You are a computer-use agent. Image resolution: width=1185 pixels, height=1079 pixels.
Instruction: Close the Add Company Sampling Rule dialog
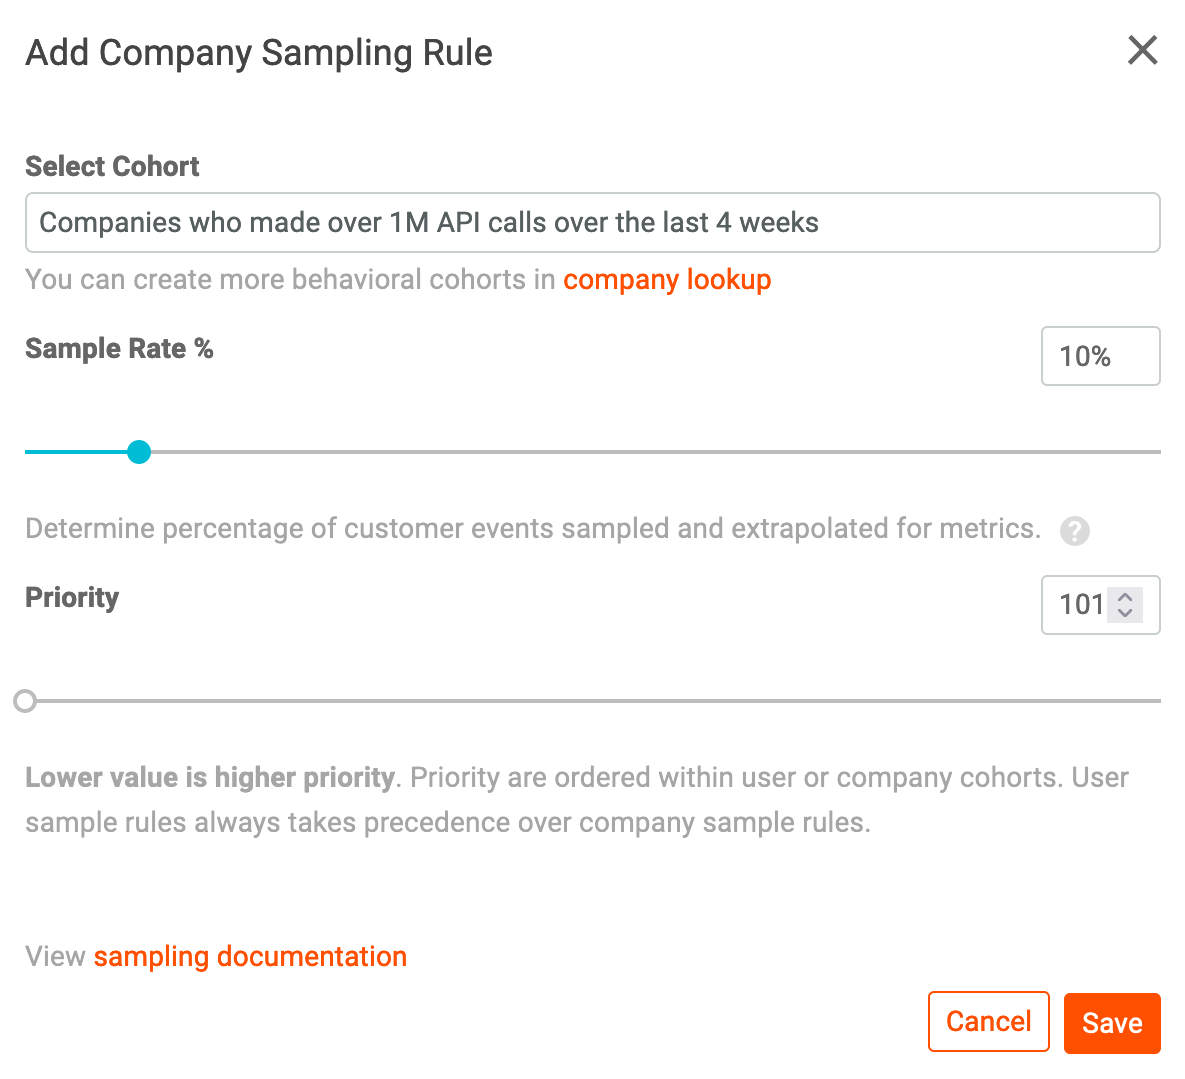coord(1142,50)
